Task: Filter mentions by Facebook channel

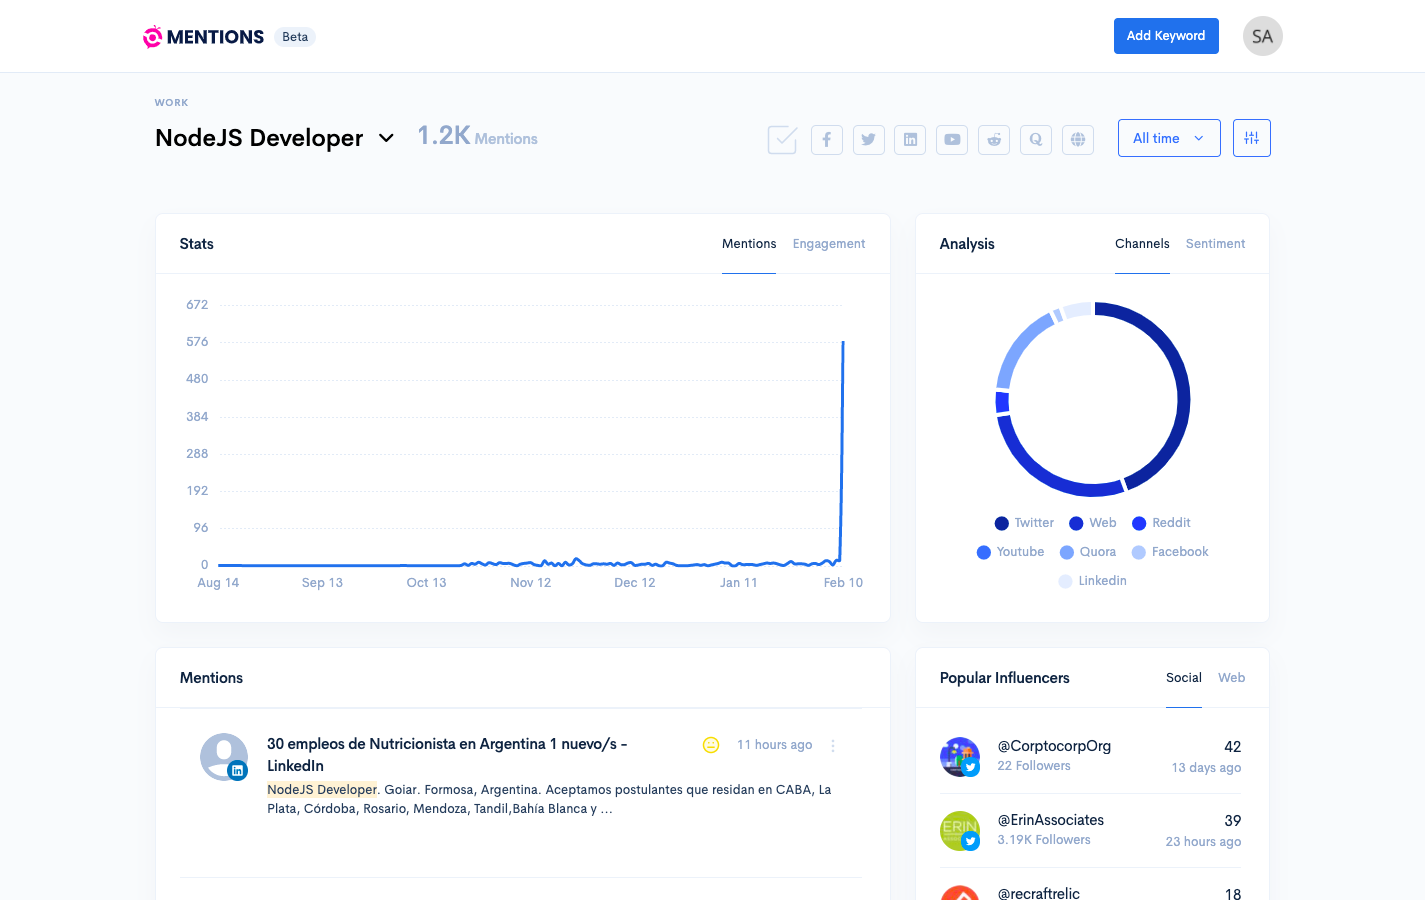Action: [x=826, y=139]
